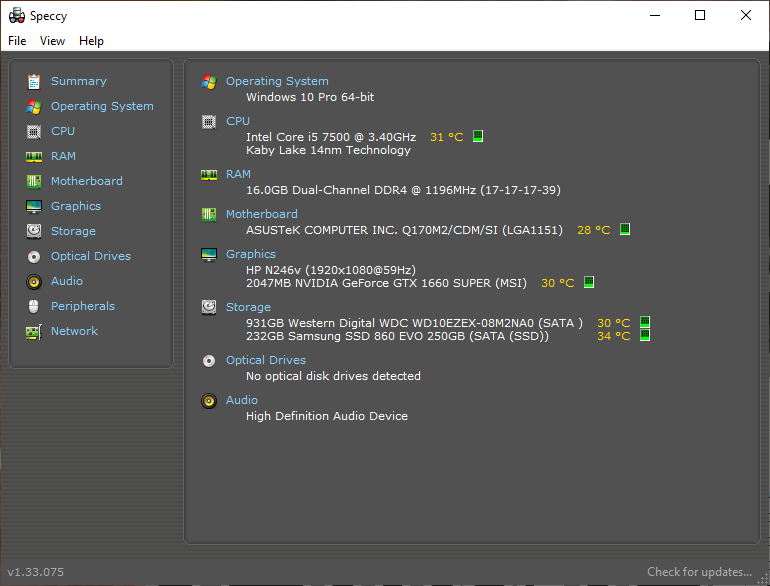
Task: Click the Peripherals mouse icon in sidebar
Action: click(x=34, y=307)
